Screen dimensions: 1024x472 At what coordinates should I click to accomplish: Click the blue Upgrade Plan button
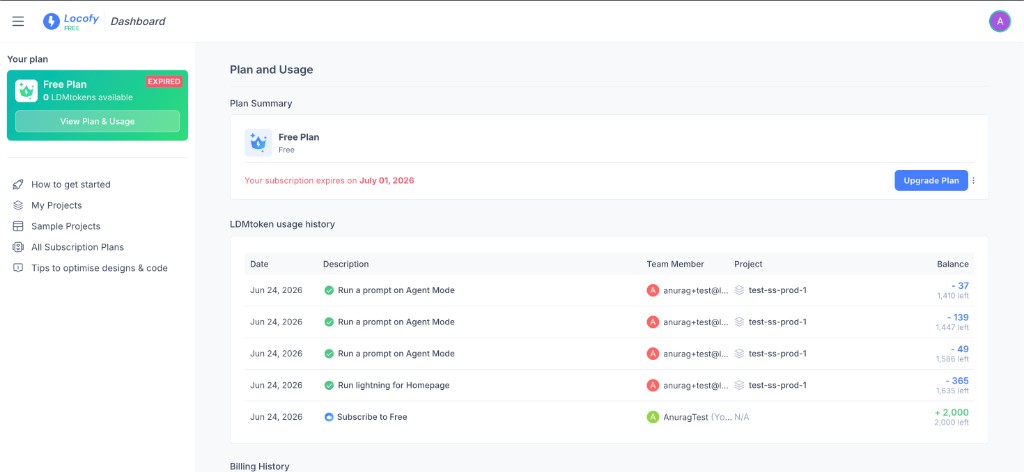(x=931, y=180)
